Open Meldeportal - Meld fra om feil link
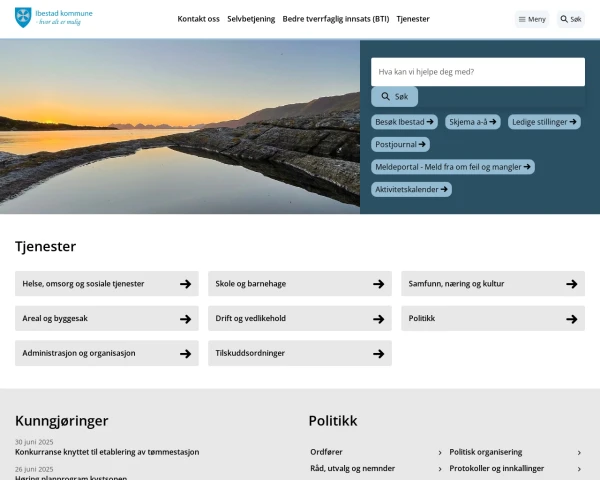Image resolution: width=600 pixels, height=480 pixels. click(x=453, y=167)
